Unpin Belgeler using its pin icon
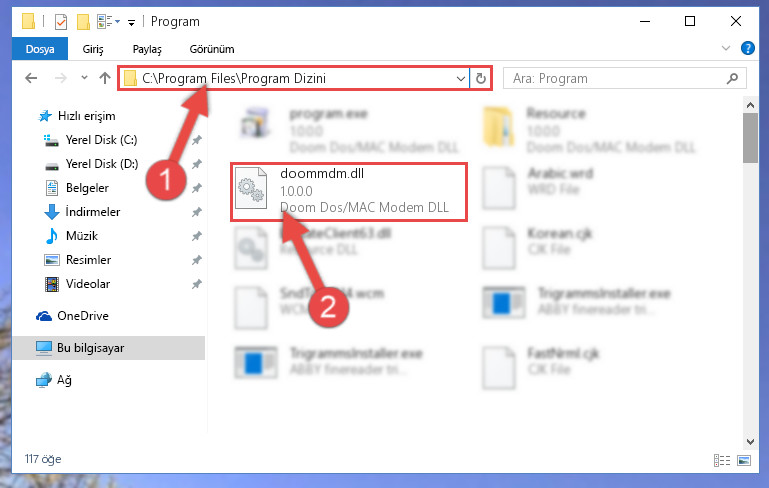Image resolution: width=769 pixels, height=488 pixels. 197,188
